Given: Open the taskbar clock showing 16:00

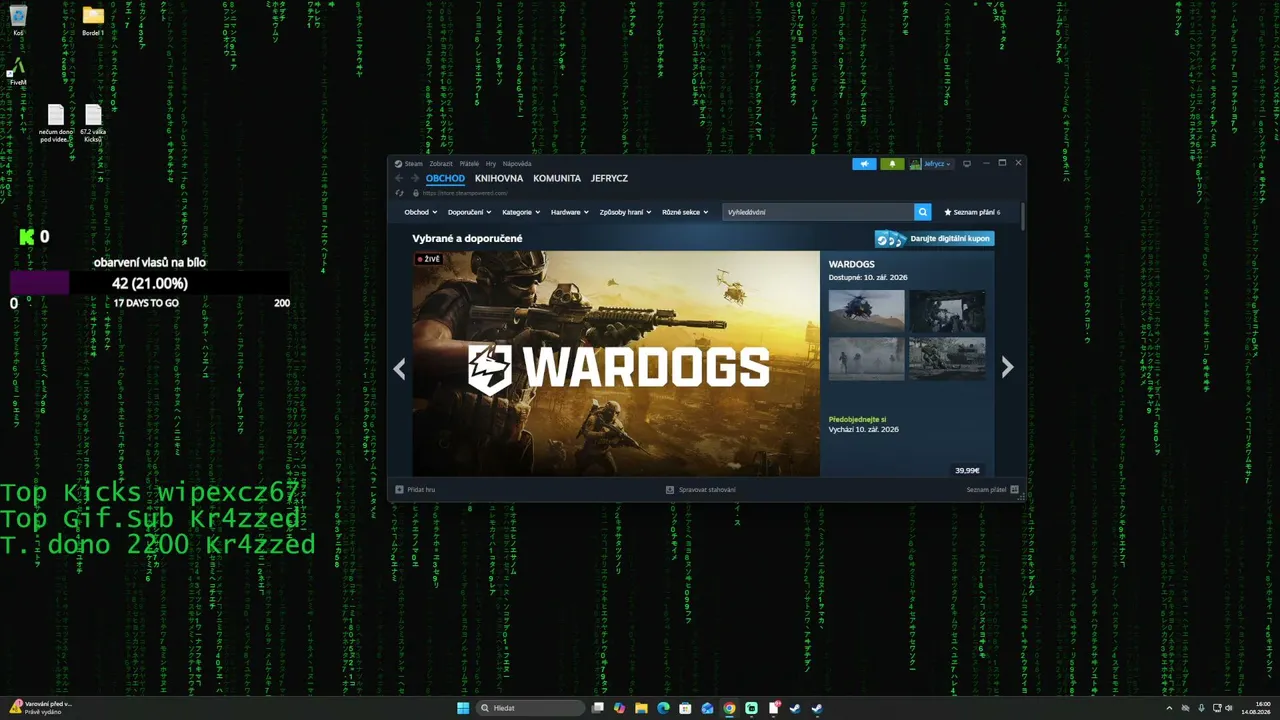Looking at the screenshot, I should coord(1256,708).
